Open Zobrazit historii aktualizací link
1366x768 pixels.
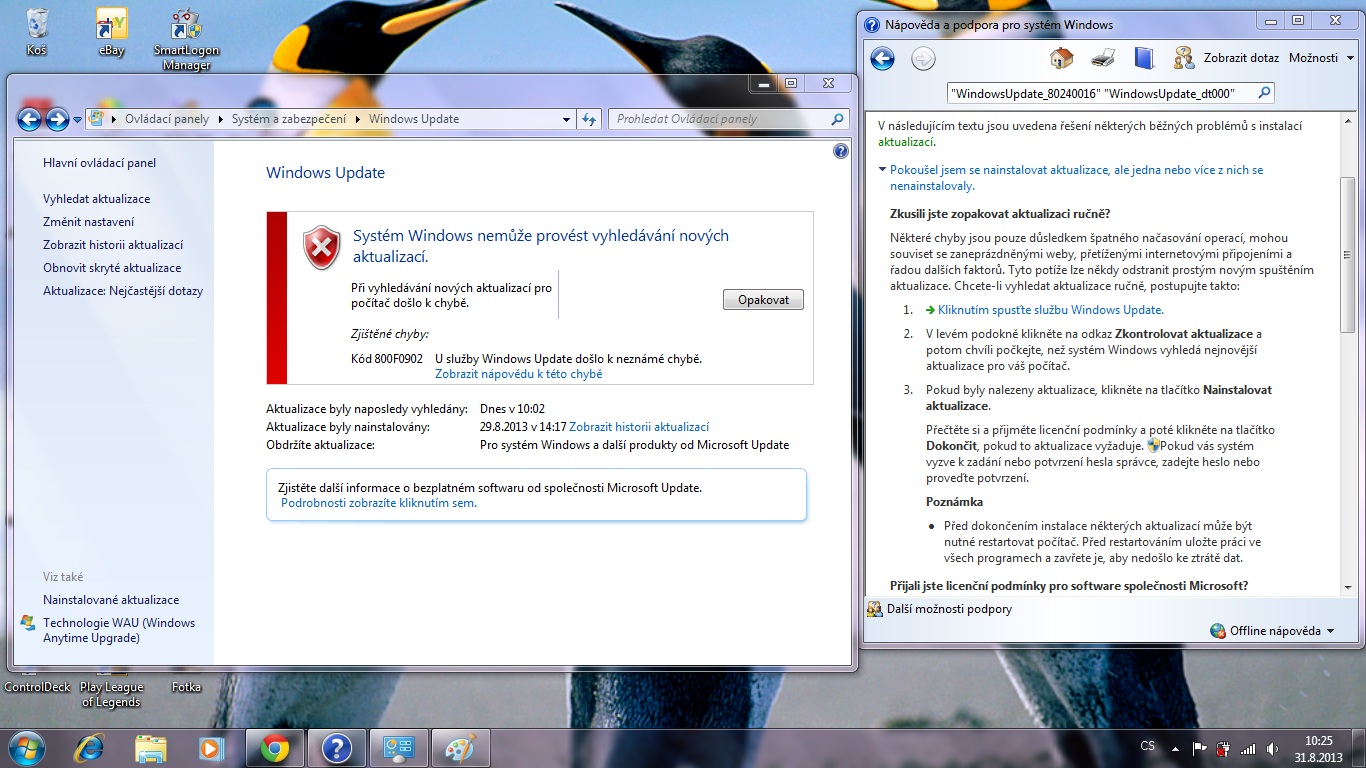639,427
